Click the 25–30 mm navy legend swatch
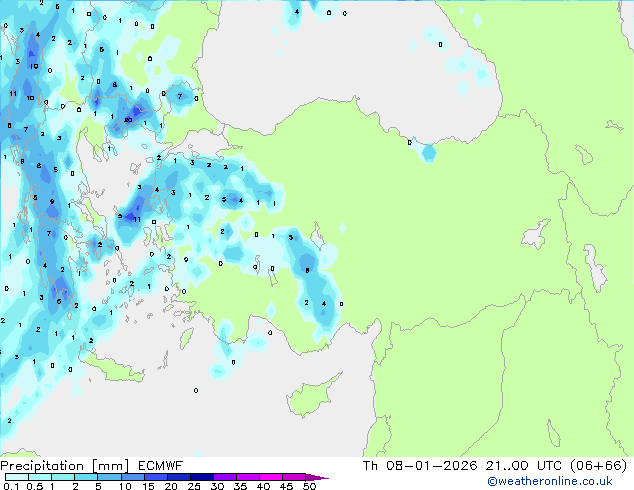 tap(201, 477)
